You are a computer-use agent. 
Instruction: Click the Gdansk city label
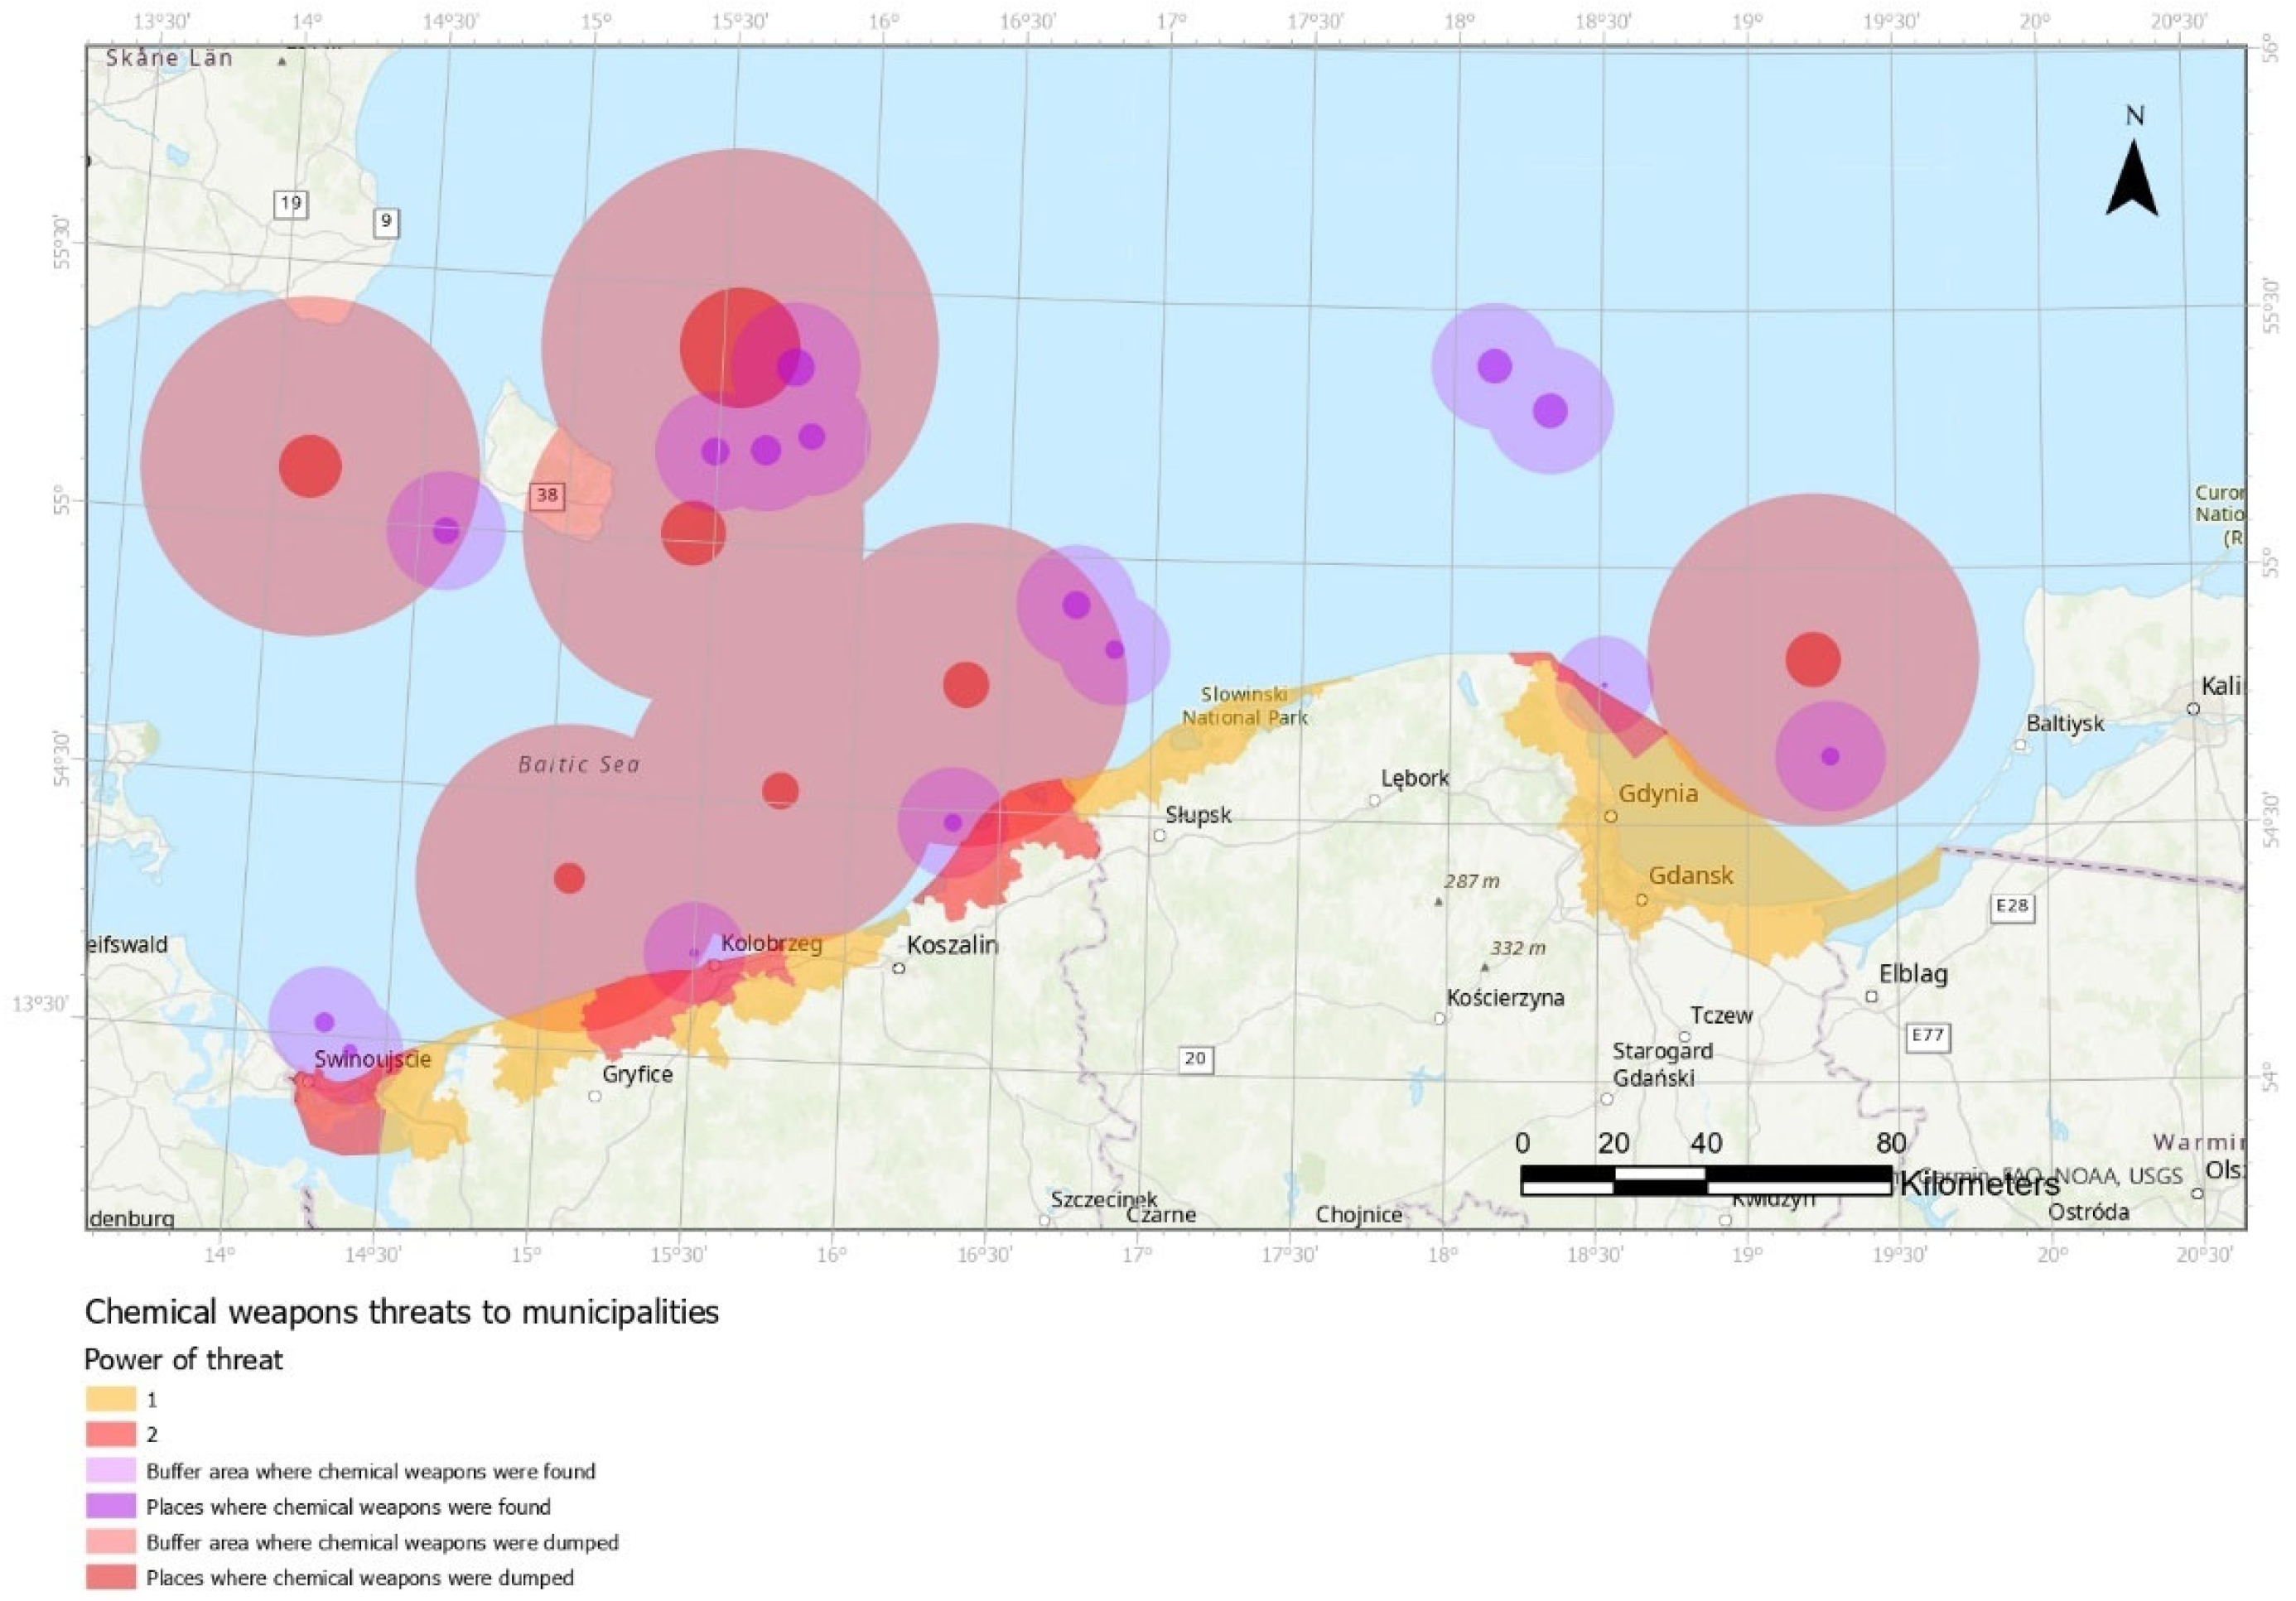(x=1691, y=876)
